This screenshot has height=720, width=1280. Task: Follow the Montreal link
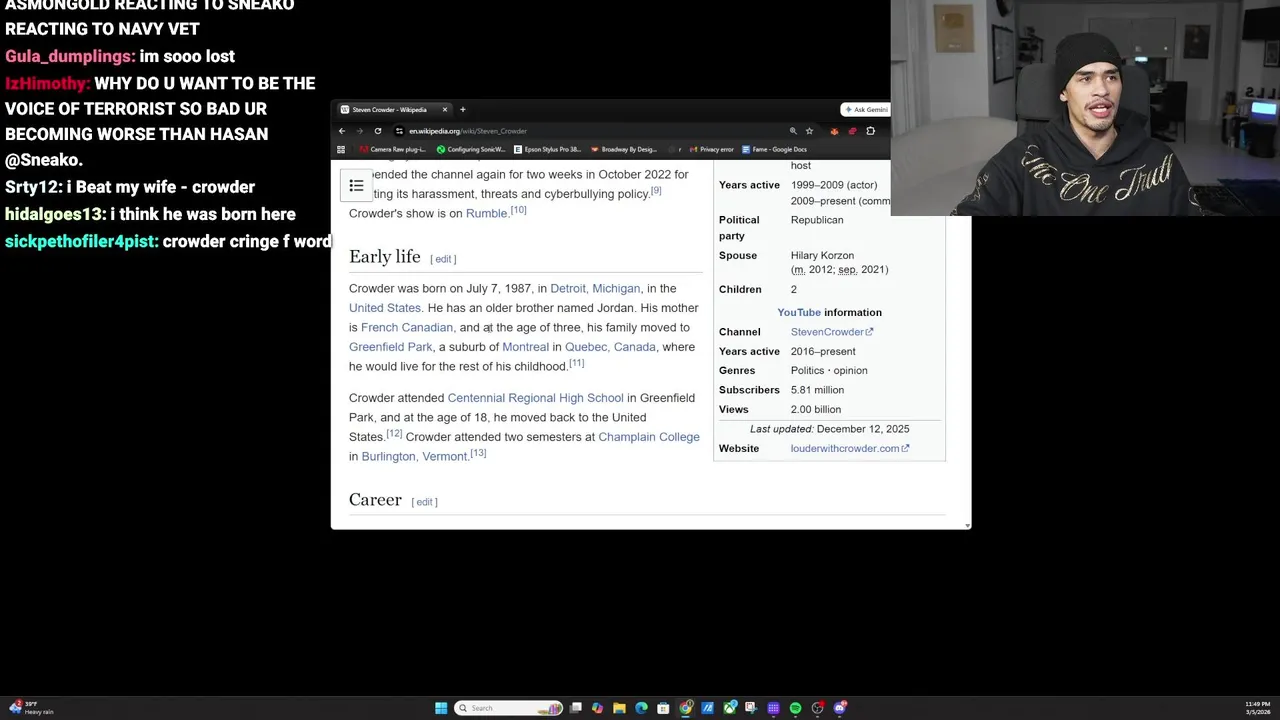[x=526, y=347]
